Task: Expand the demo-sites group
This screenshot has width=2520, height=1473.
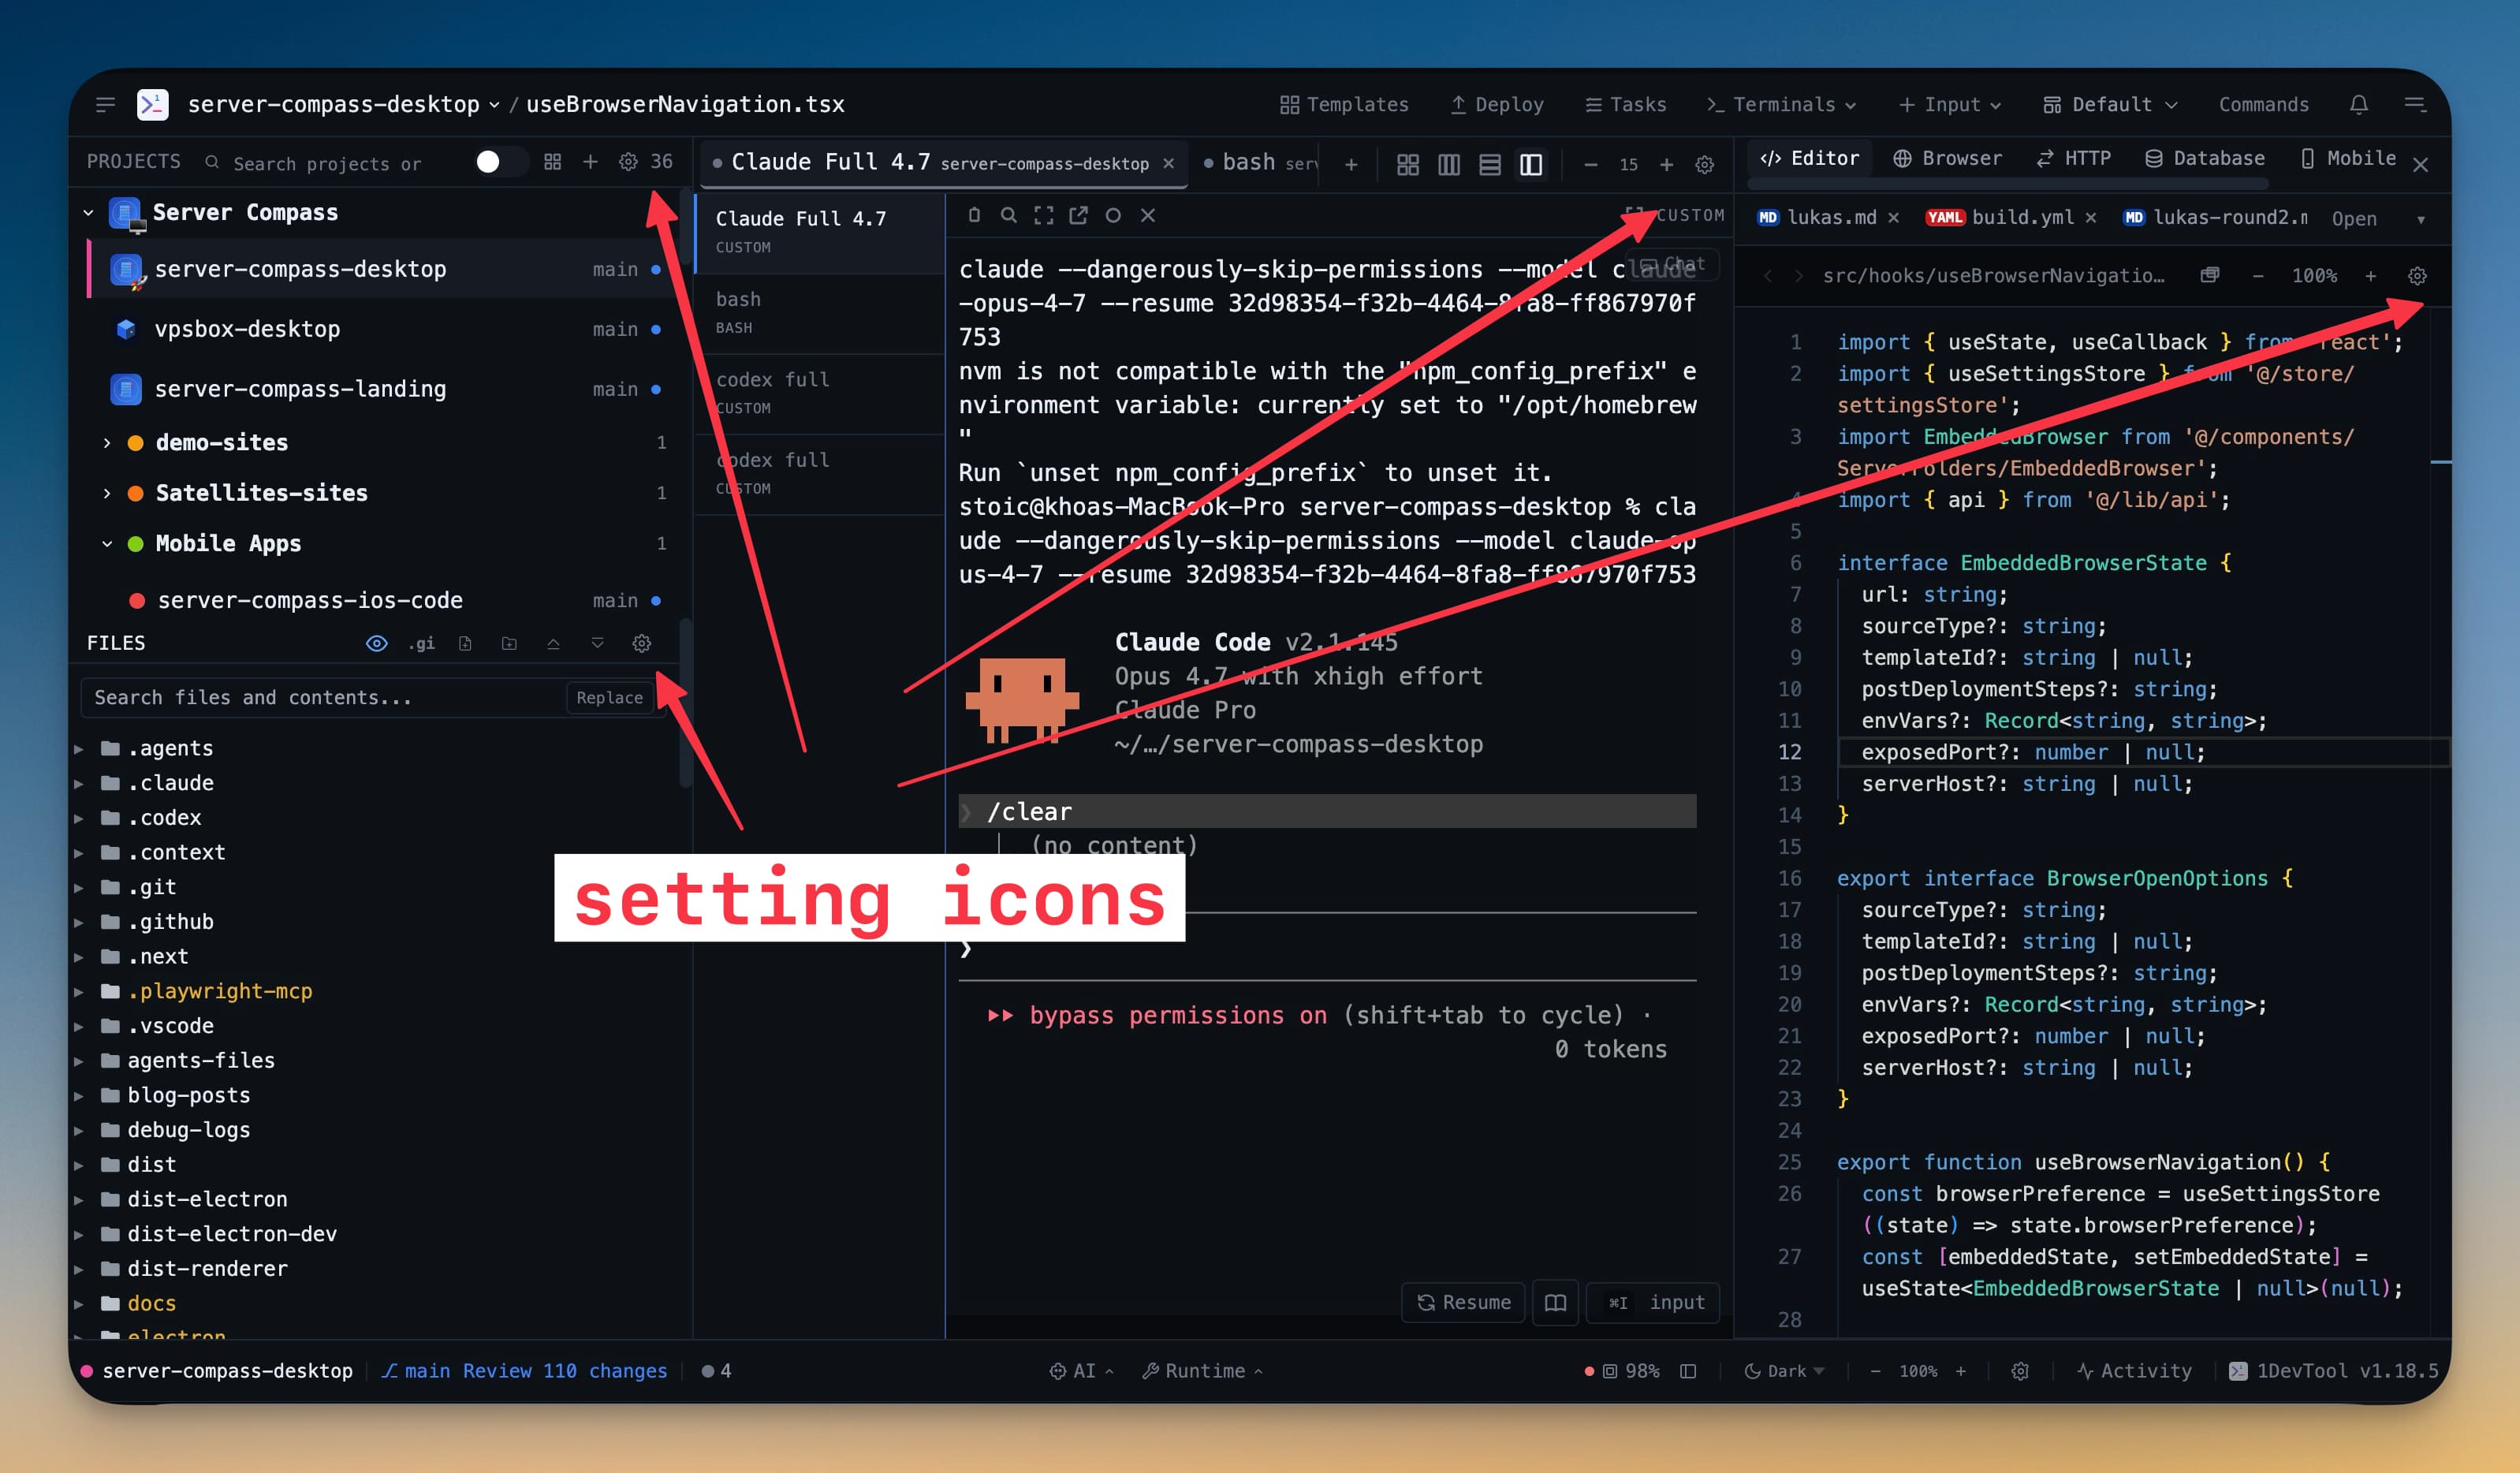Action: pyautogui.click(x=107, y=442)
